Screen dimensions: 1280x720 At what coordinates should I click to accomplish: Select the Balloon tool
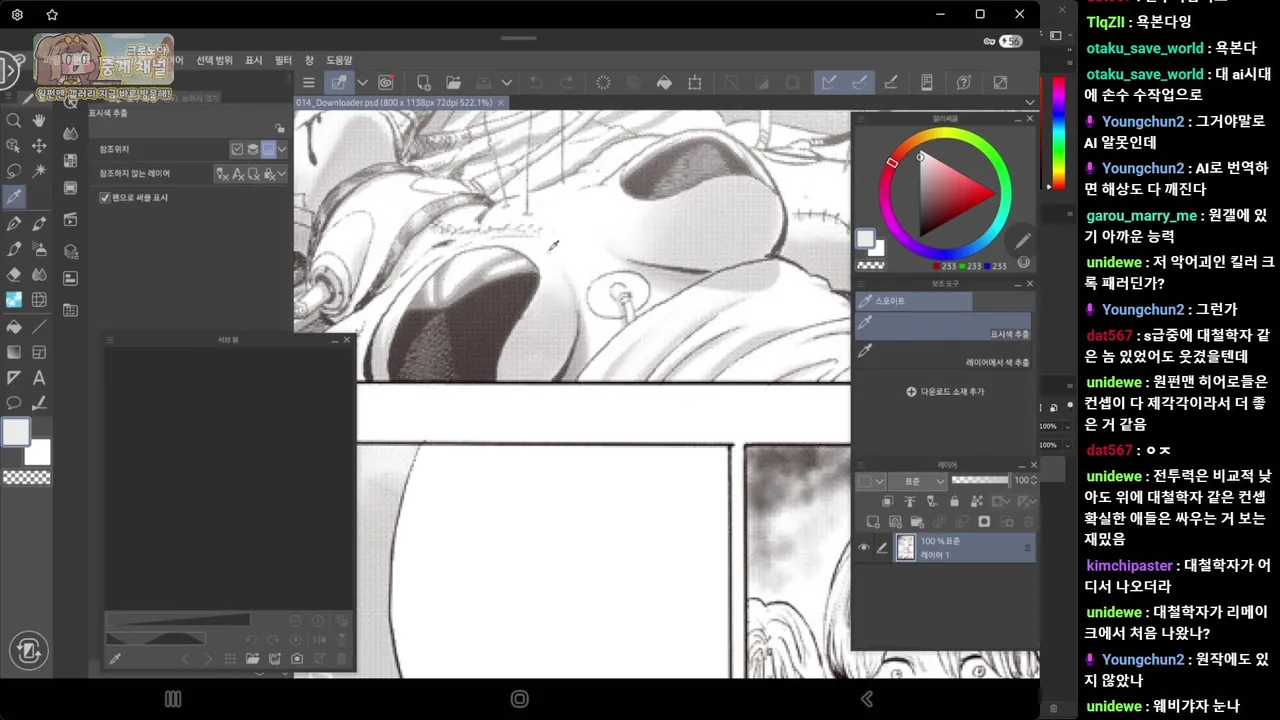(14, 403)
